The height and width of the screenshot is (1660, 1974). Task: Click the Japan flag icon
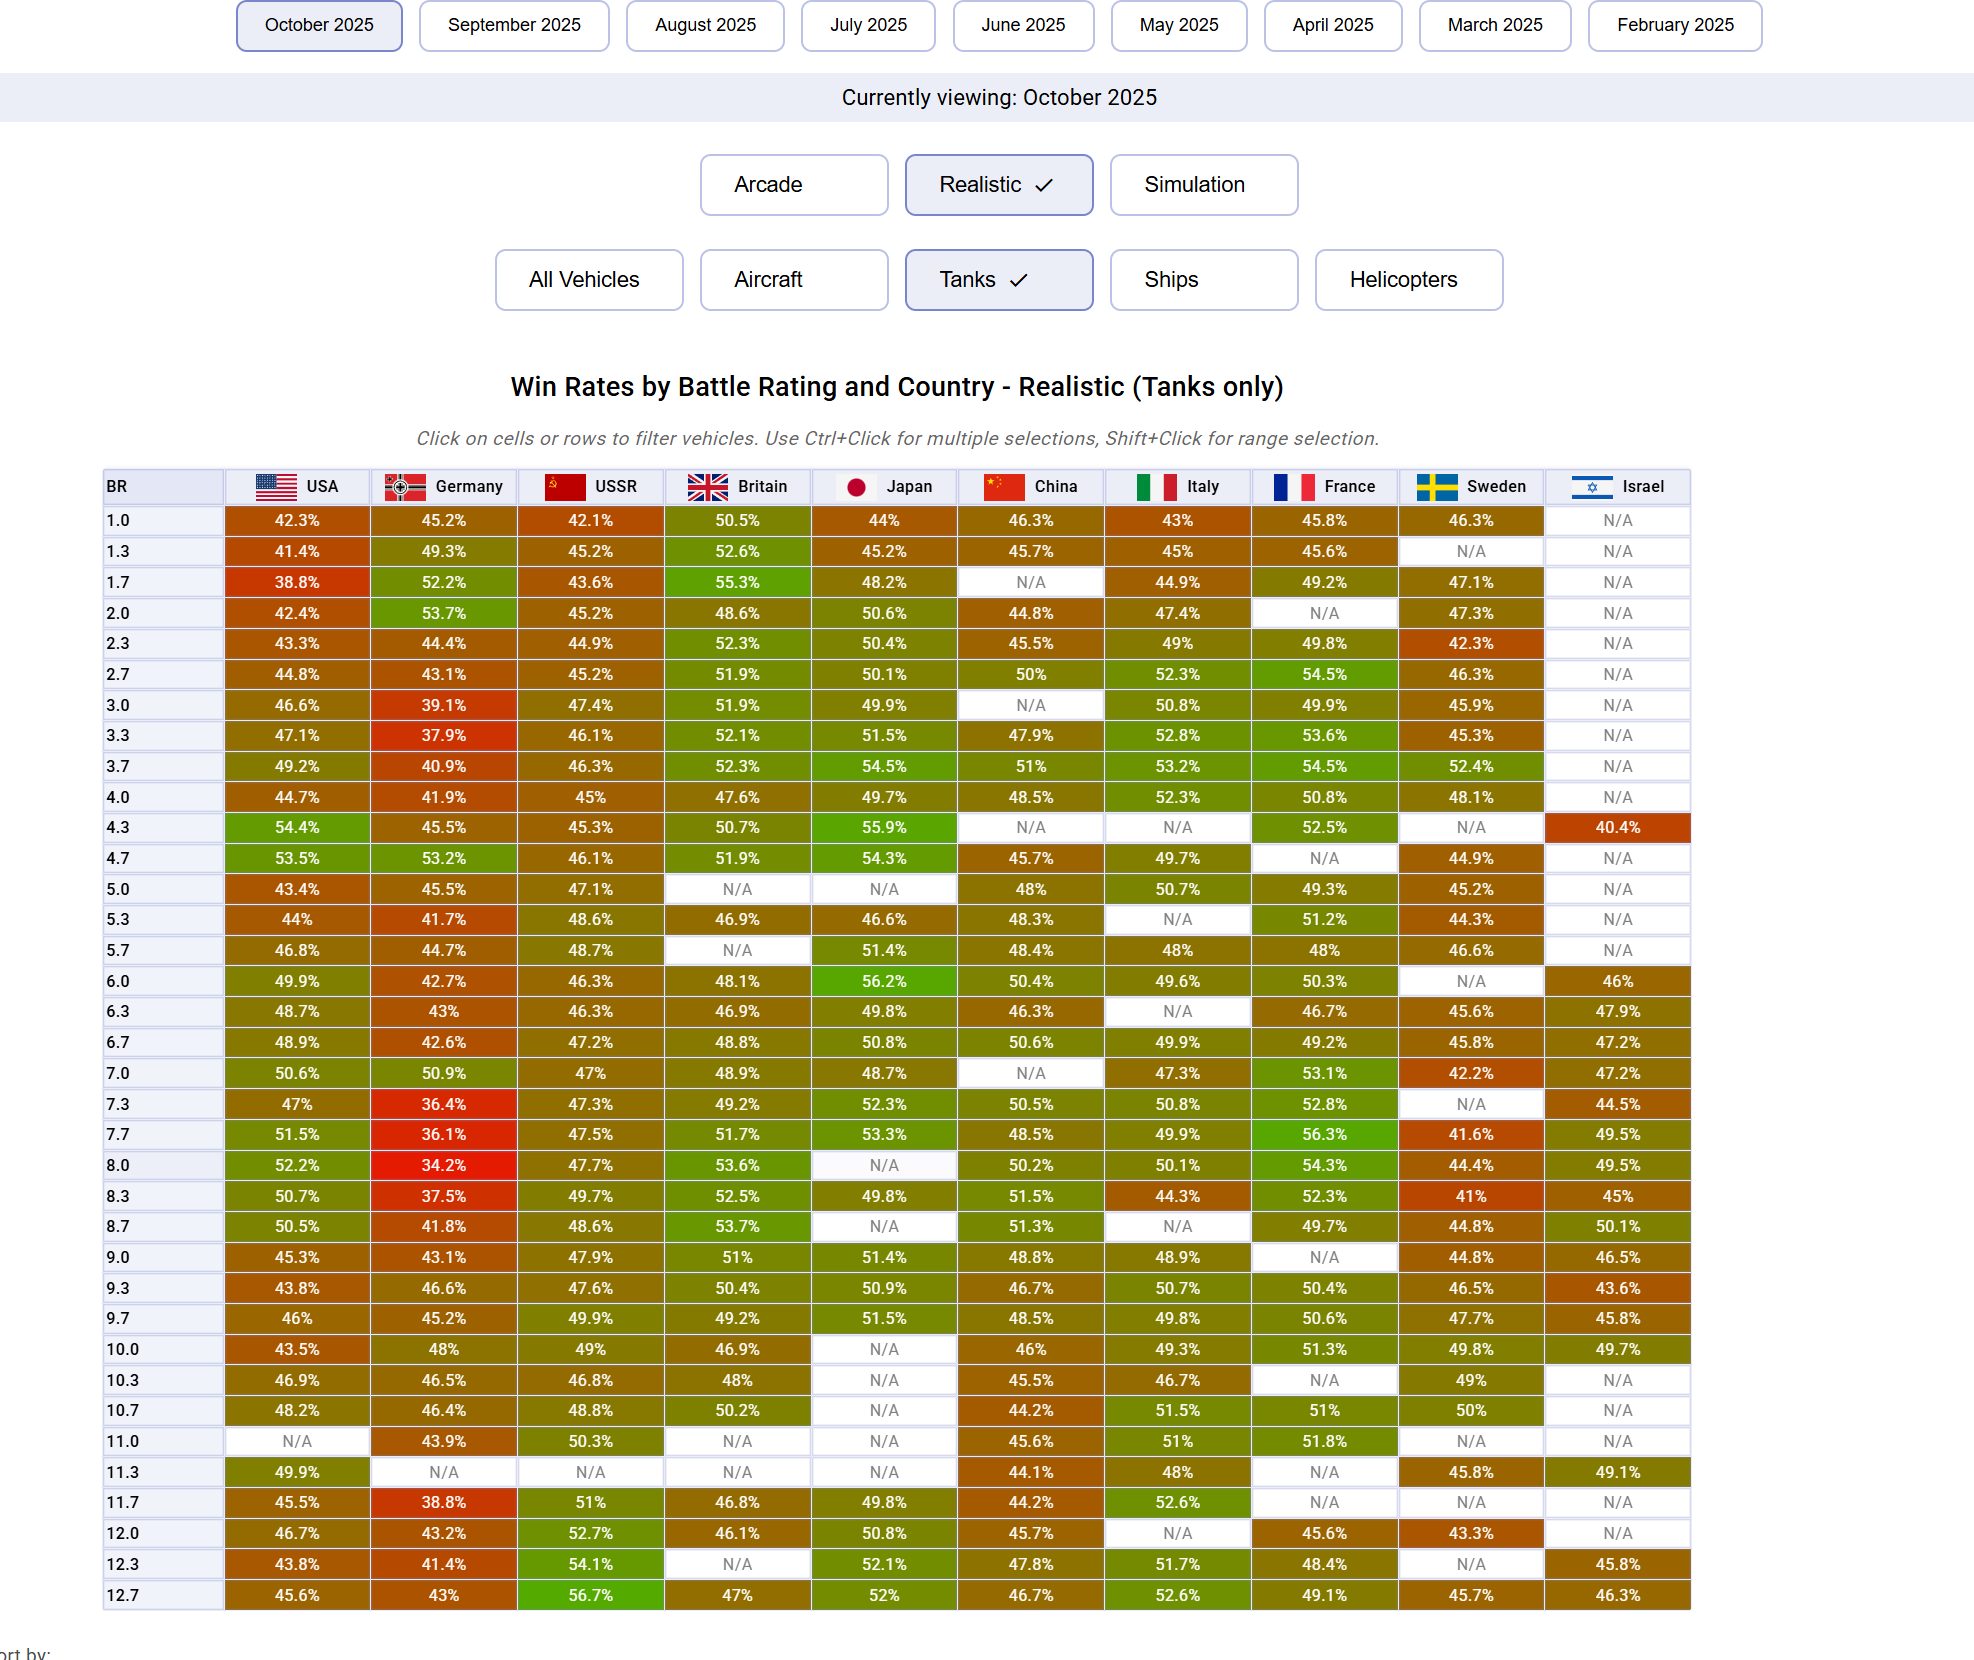tap(856, 487)
